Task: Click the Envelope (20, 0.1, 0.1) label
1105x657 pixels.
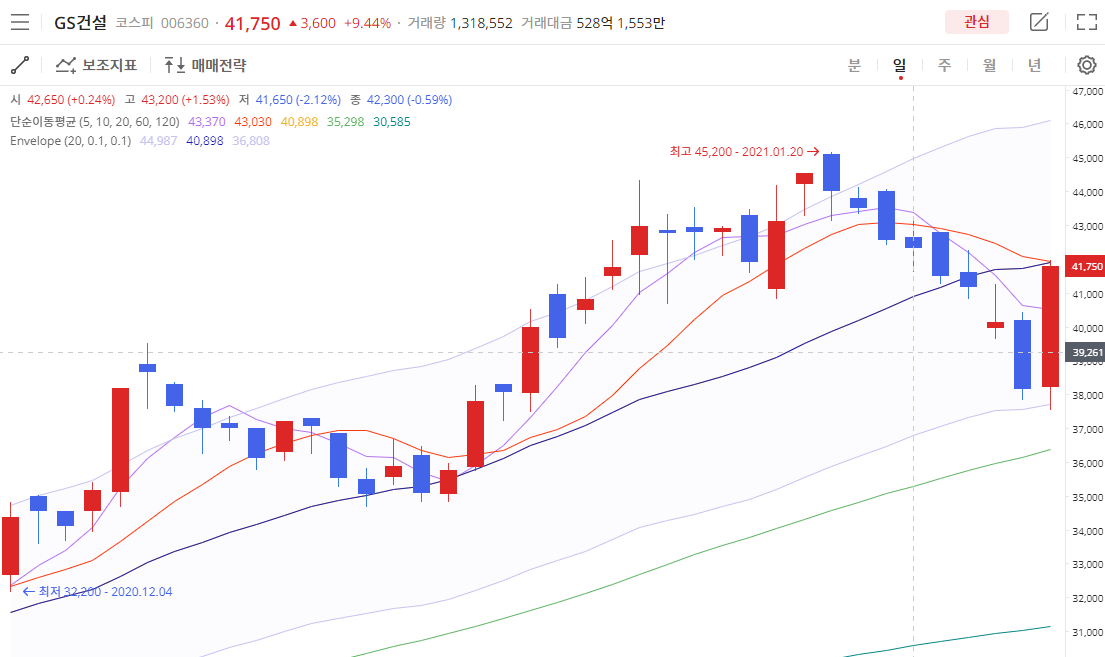Action: (70, 141)
